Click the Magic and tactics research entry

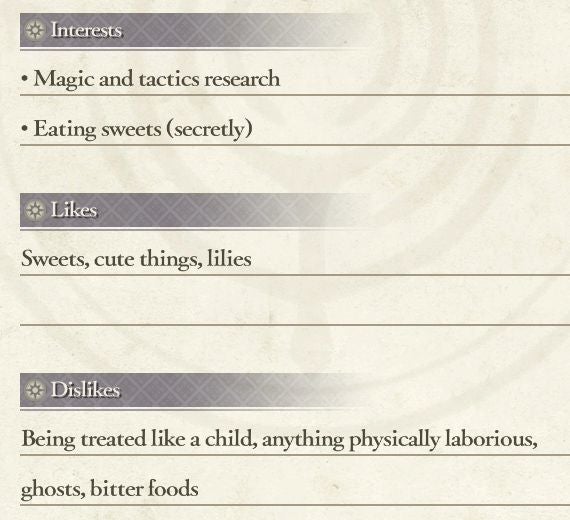[x=157, y=79]
